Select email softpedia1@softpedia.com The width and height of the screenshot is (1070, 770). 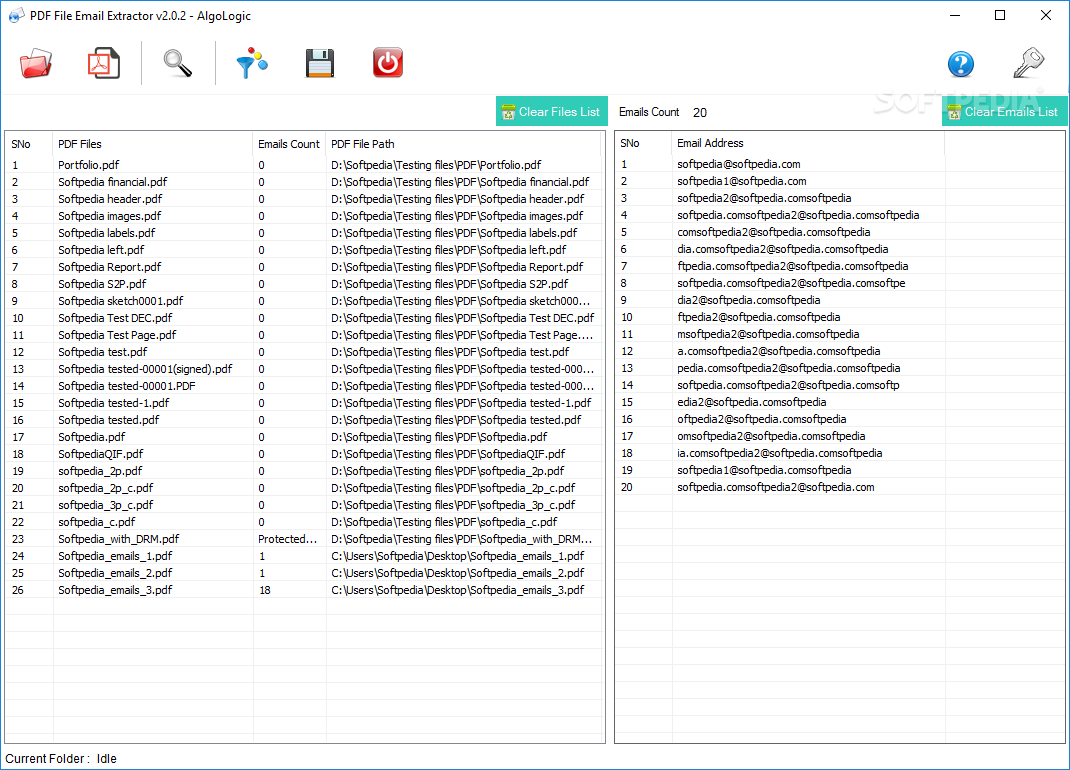pyautogui.click(x=742, y=182)
